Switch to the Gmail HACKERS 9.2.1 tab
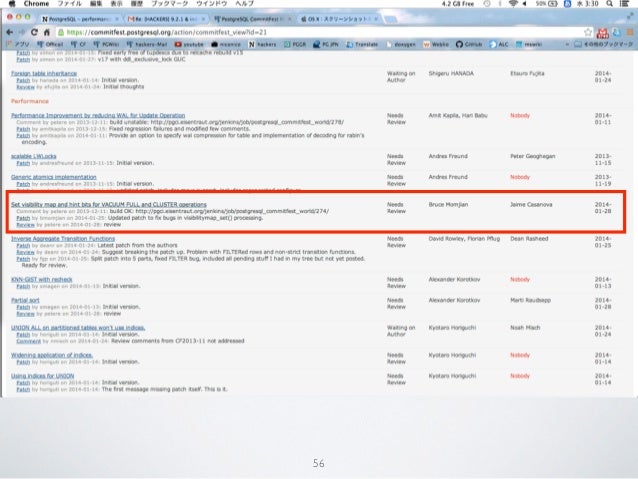 pos(164,19)
